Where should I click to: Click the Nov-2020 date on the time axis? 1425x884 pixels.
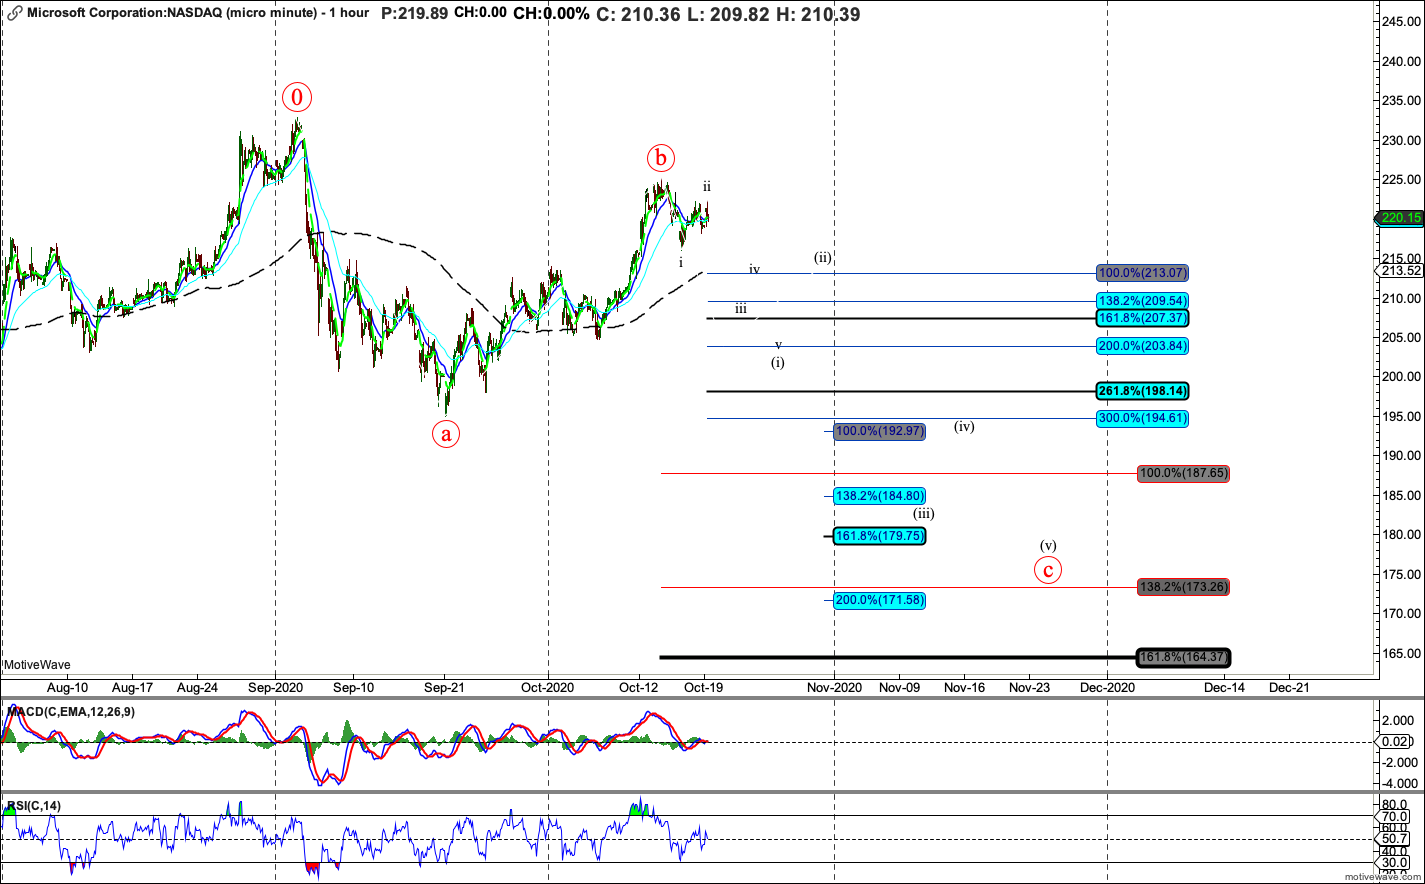click(834, 688)
